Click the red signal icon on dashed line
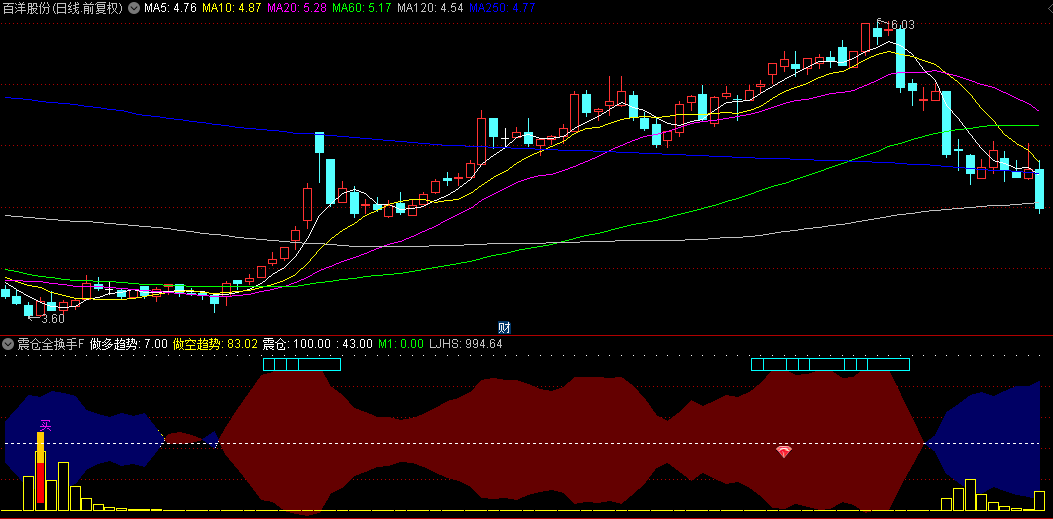 (x=784, y=451)
